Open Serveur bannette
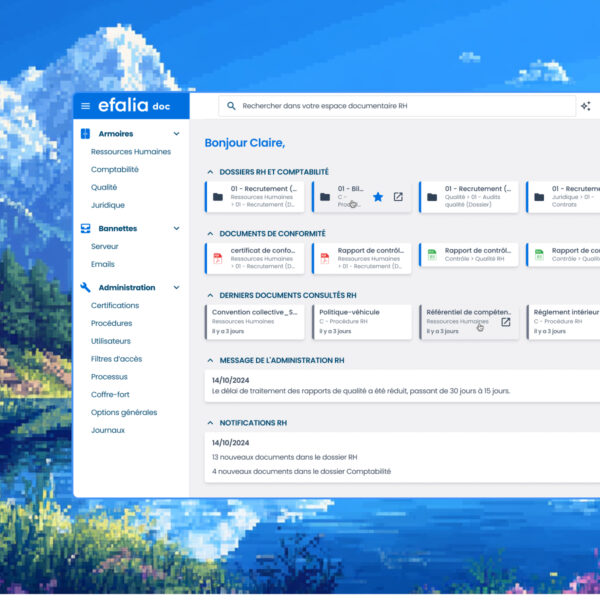600x600 pixels. point(105,246)
